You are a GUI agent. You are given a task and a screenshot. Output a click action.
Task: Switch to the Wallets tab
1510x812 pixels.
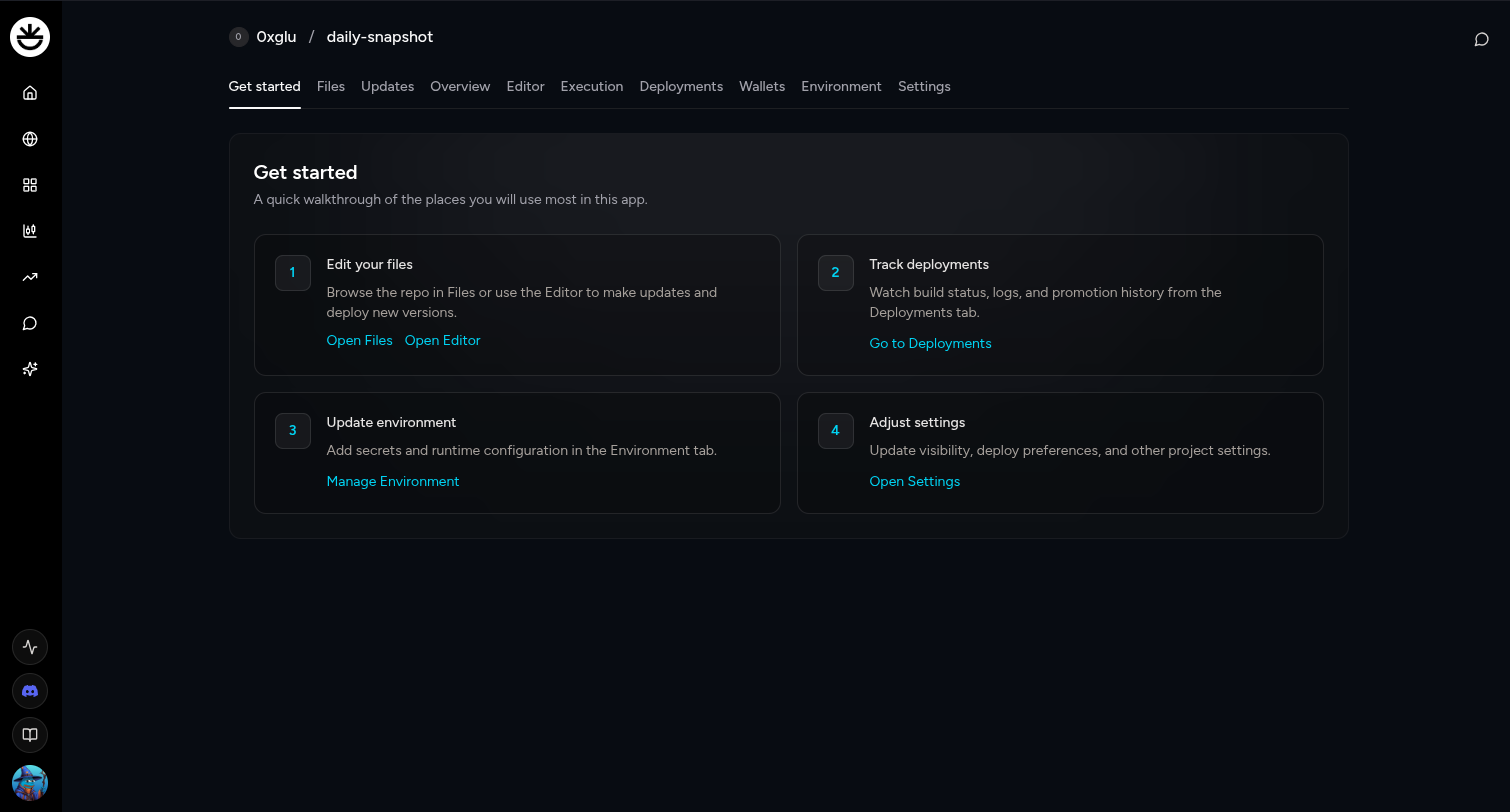pos(761,87)
